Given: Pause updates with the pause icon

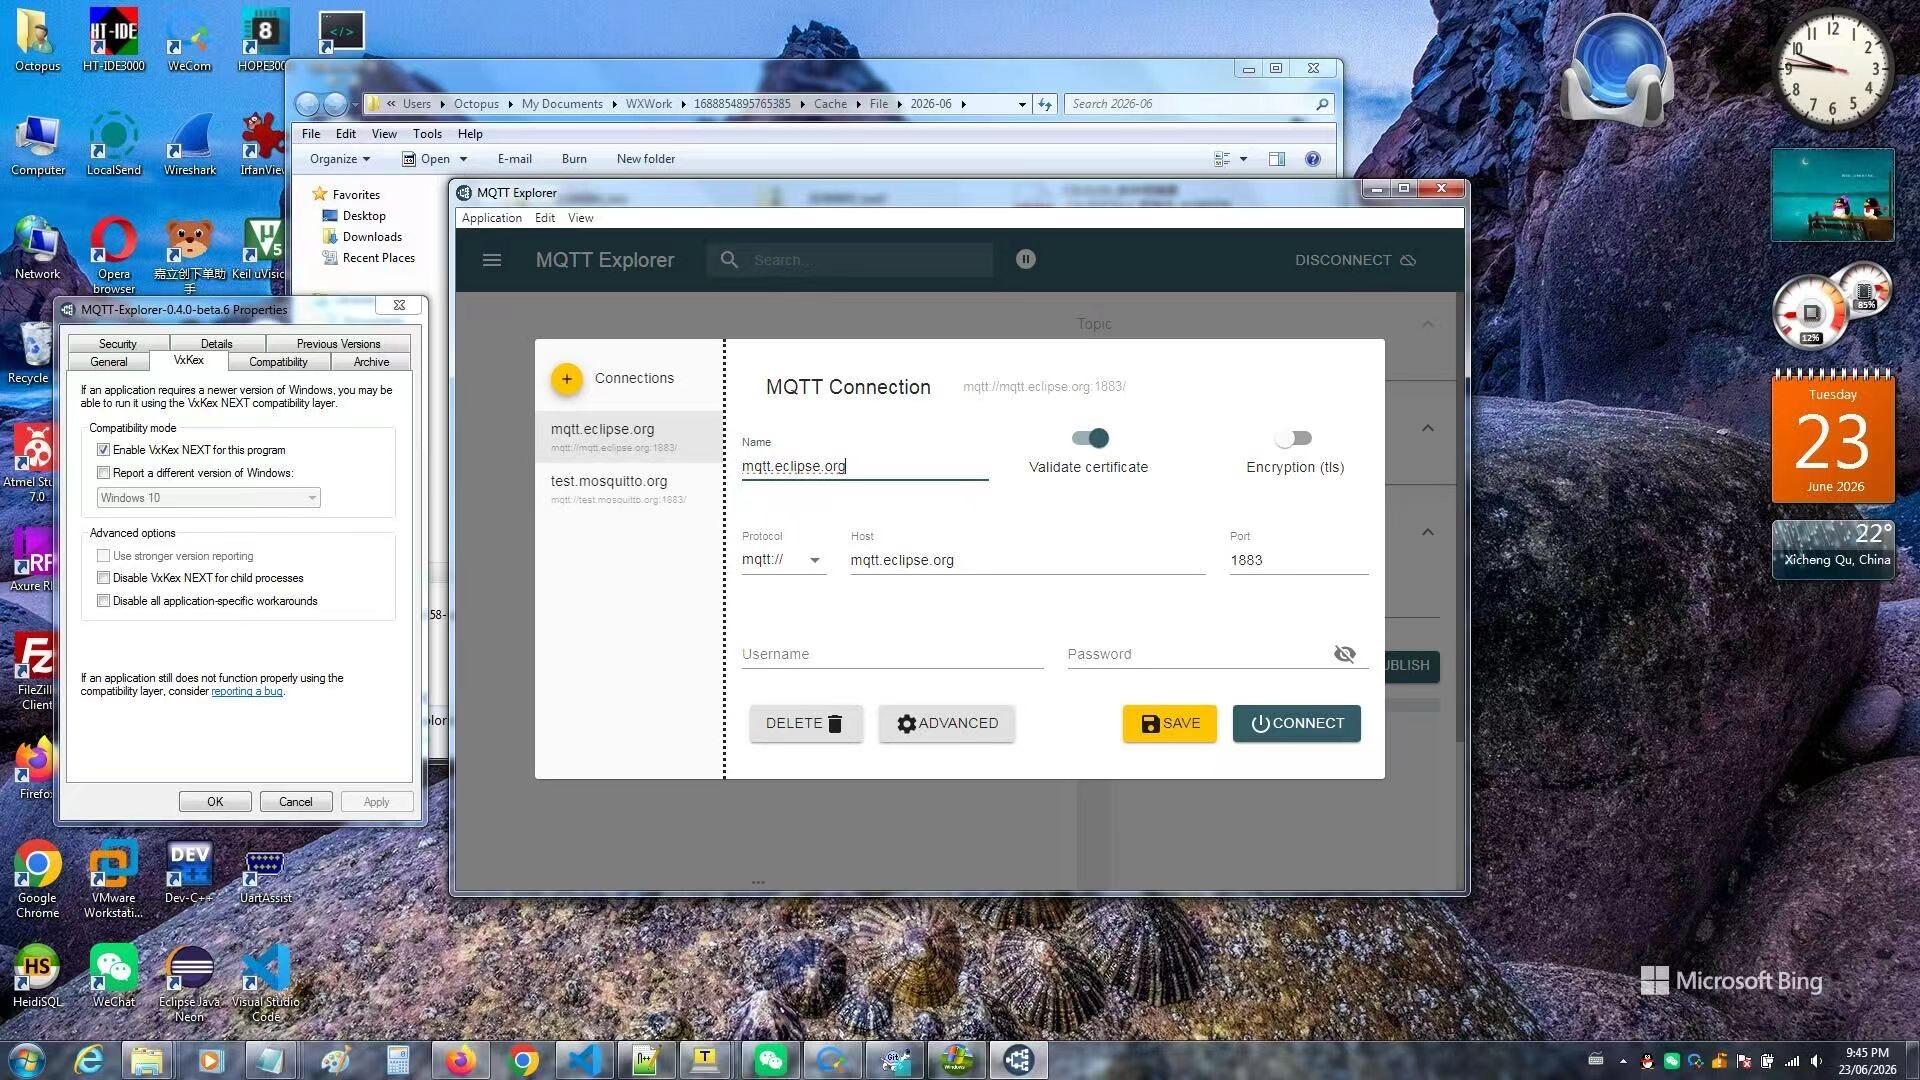Looking at the screenshot, I should (1025, 259).
